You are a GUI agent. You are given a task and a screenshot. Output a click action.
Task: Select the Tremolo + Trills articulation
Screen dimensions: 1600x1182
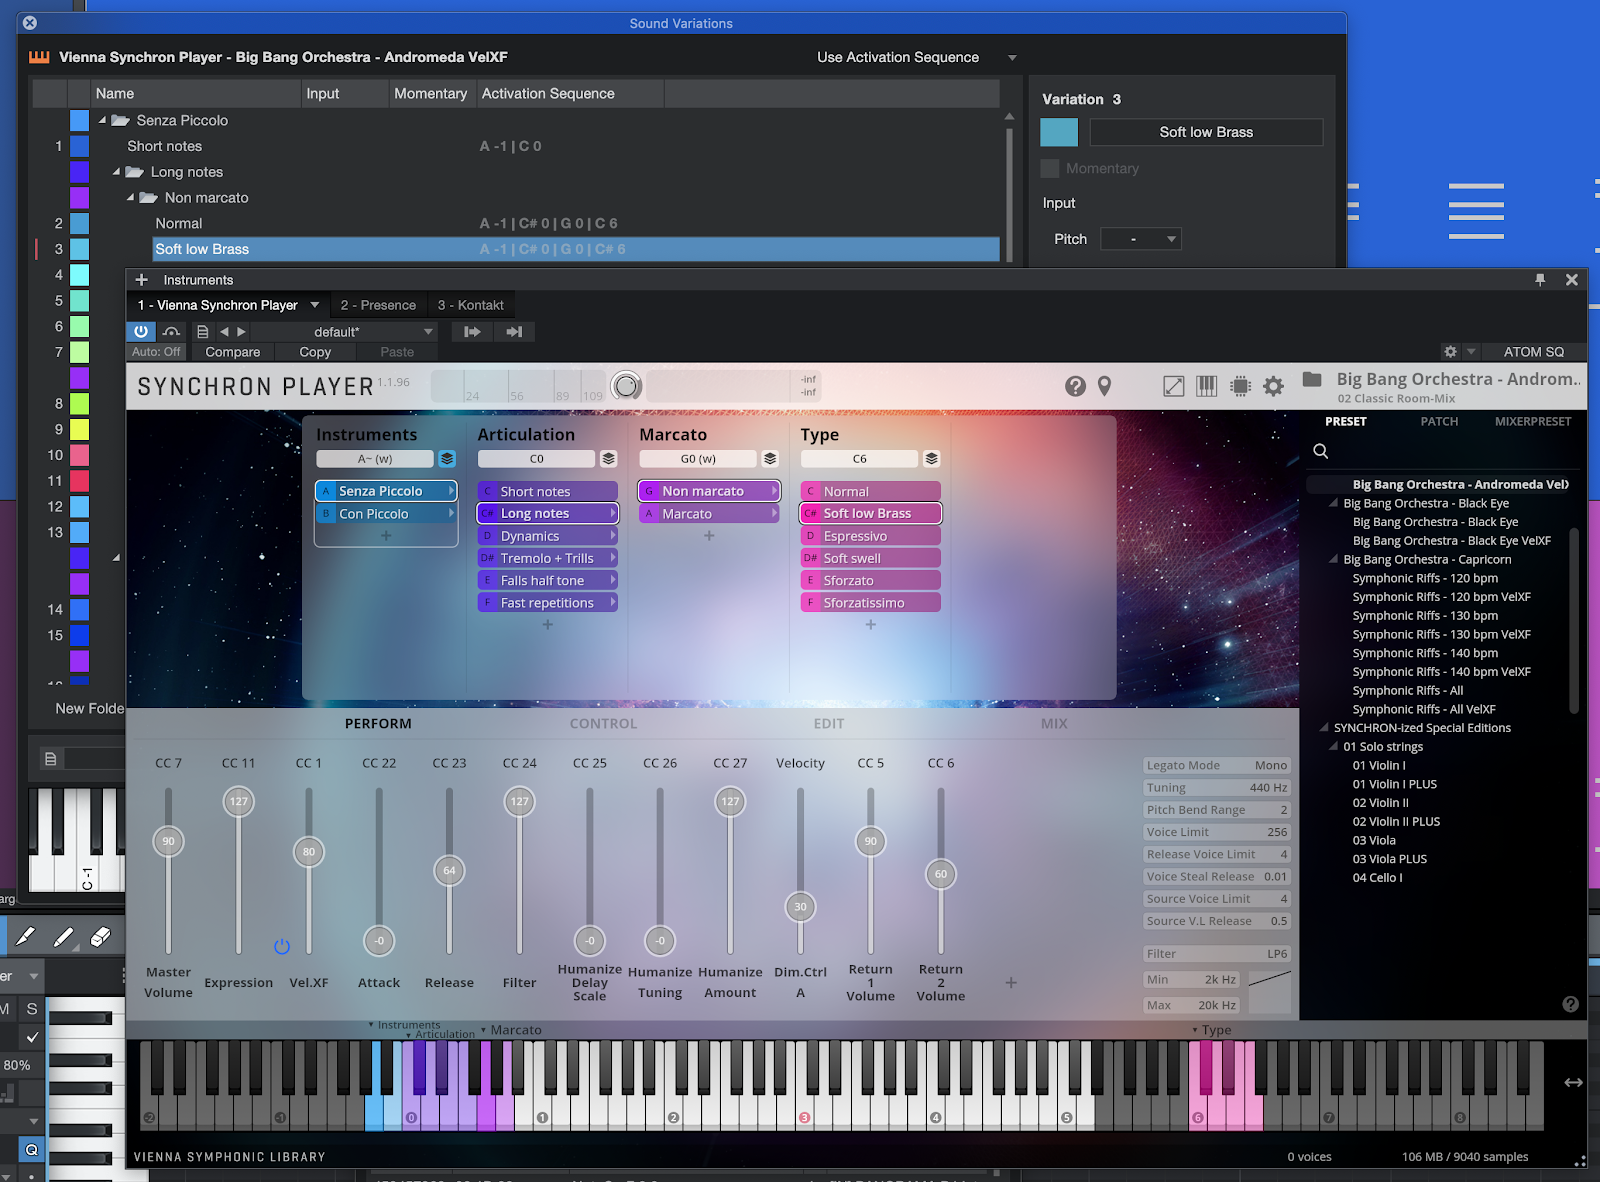click(x=547, y=558)
